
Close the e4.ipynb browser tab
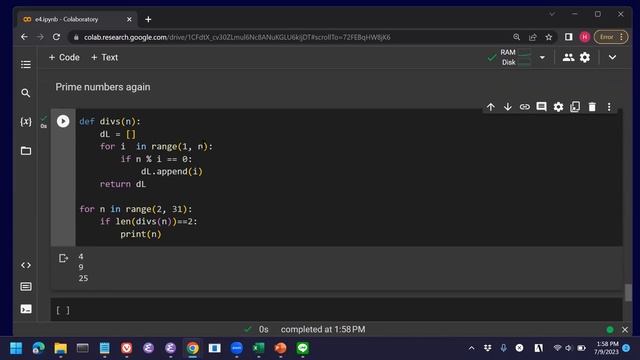click(x=129, y=19)
